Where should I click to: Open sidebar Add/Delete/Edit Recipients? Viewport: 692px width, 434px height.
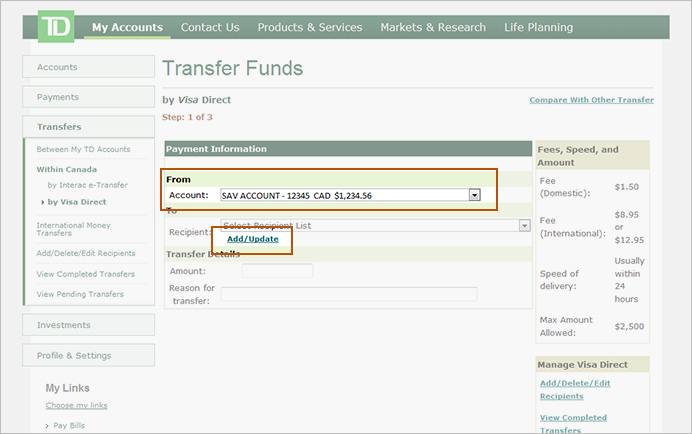tap(86, 253)
